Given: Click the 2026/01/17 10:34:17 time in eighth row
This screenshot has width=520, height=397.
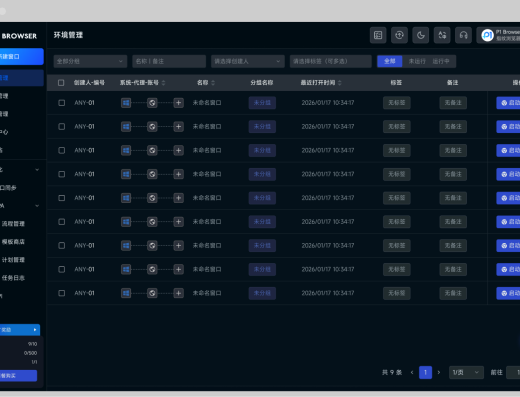Looking at the screenshot, I should click(328, 269).
